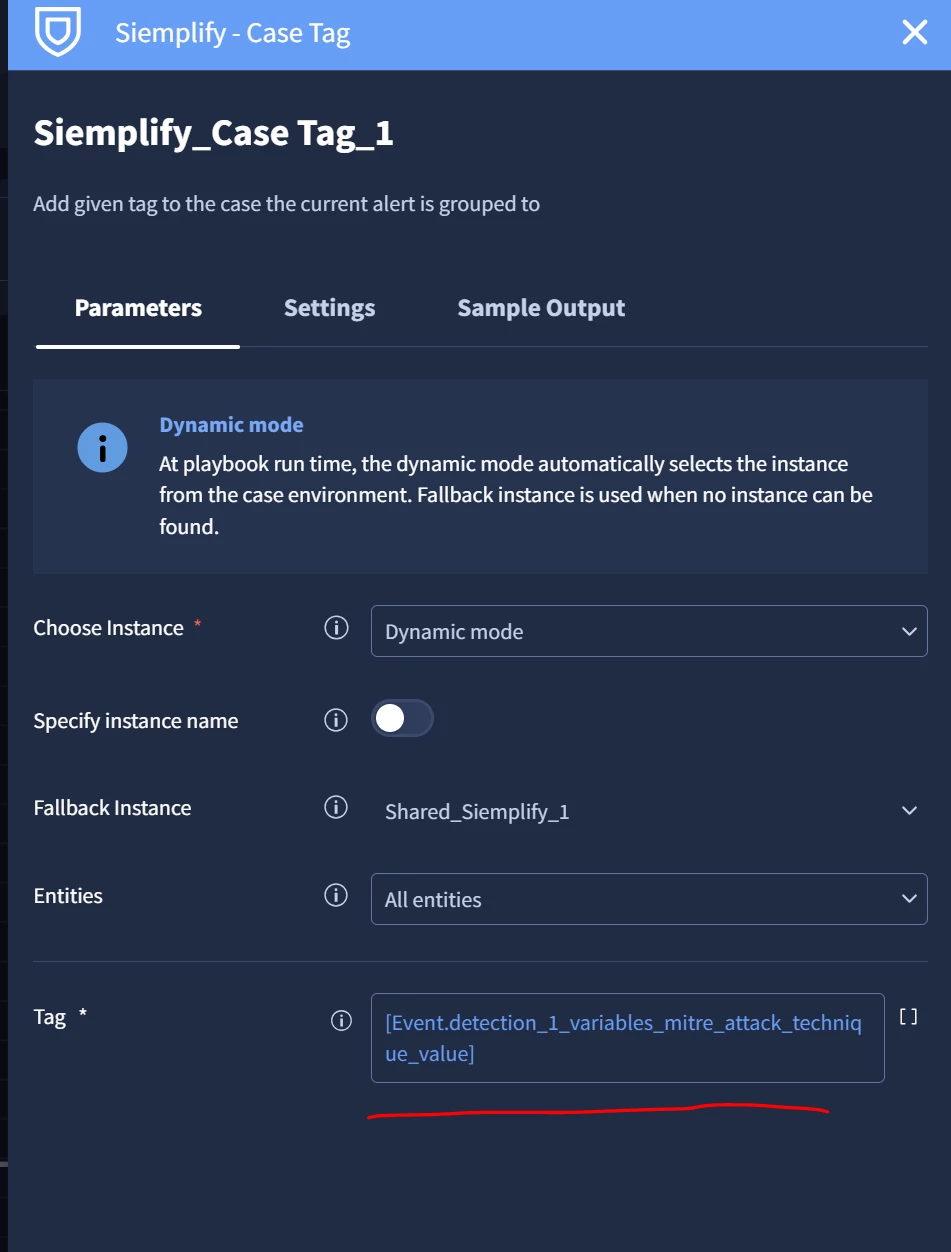Expand the Fallback Instance Shared_Siemplify_1 dropdown
951x1252 pixels.
[649, 811]
